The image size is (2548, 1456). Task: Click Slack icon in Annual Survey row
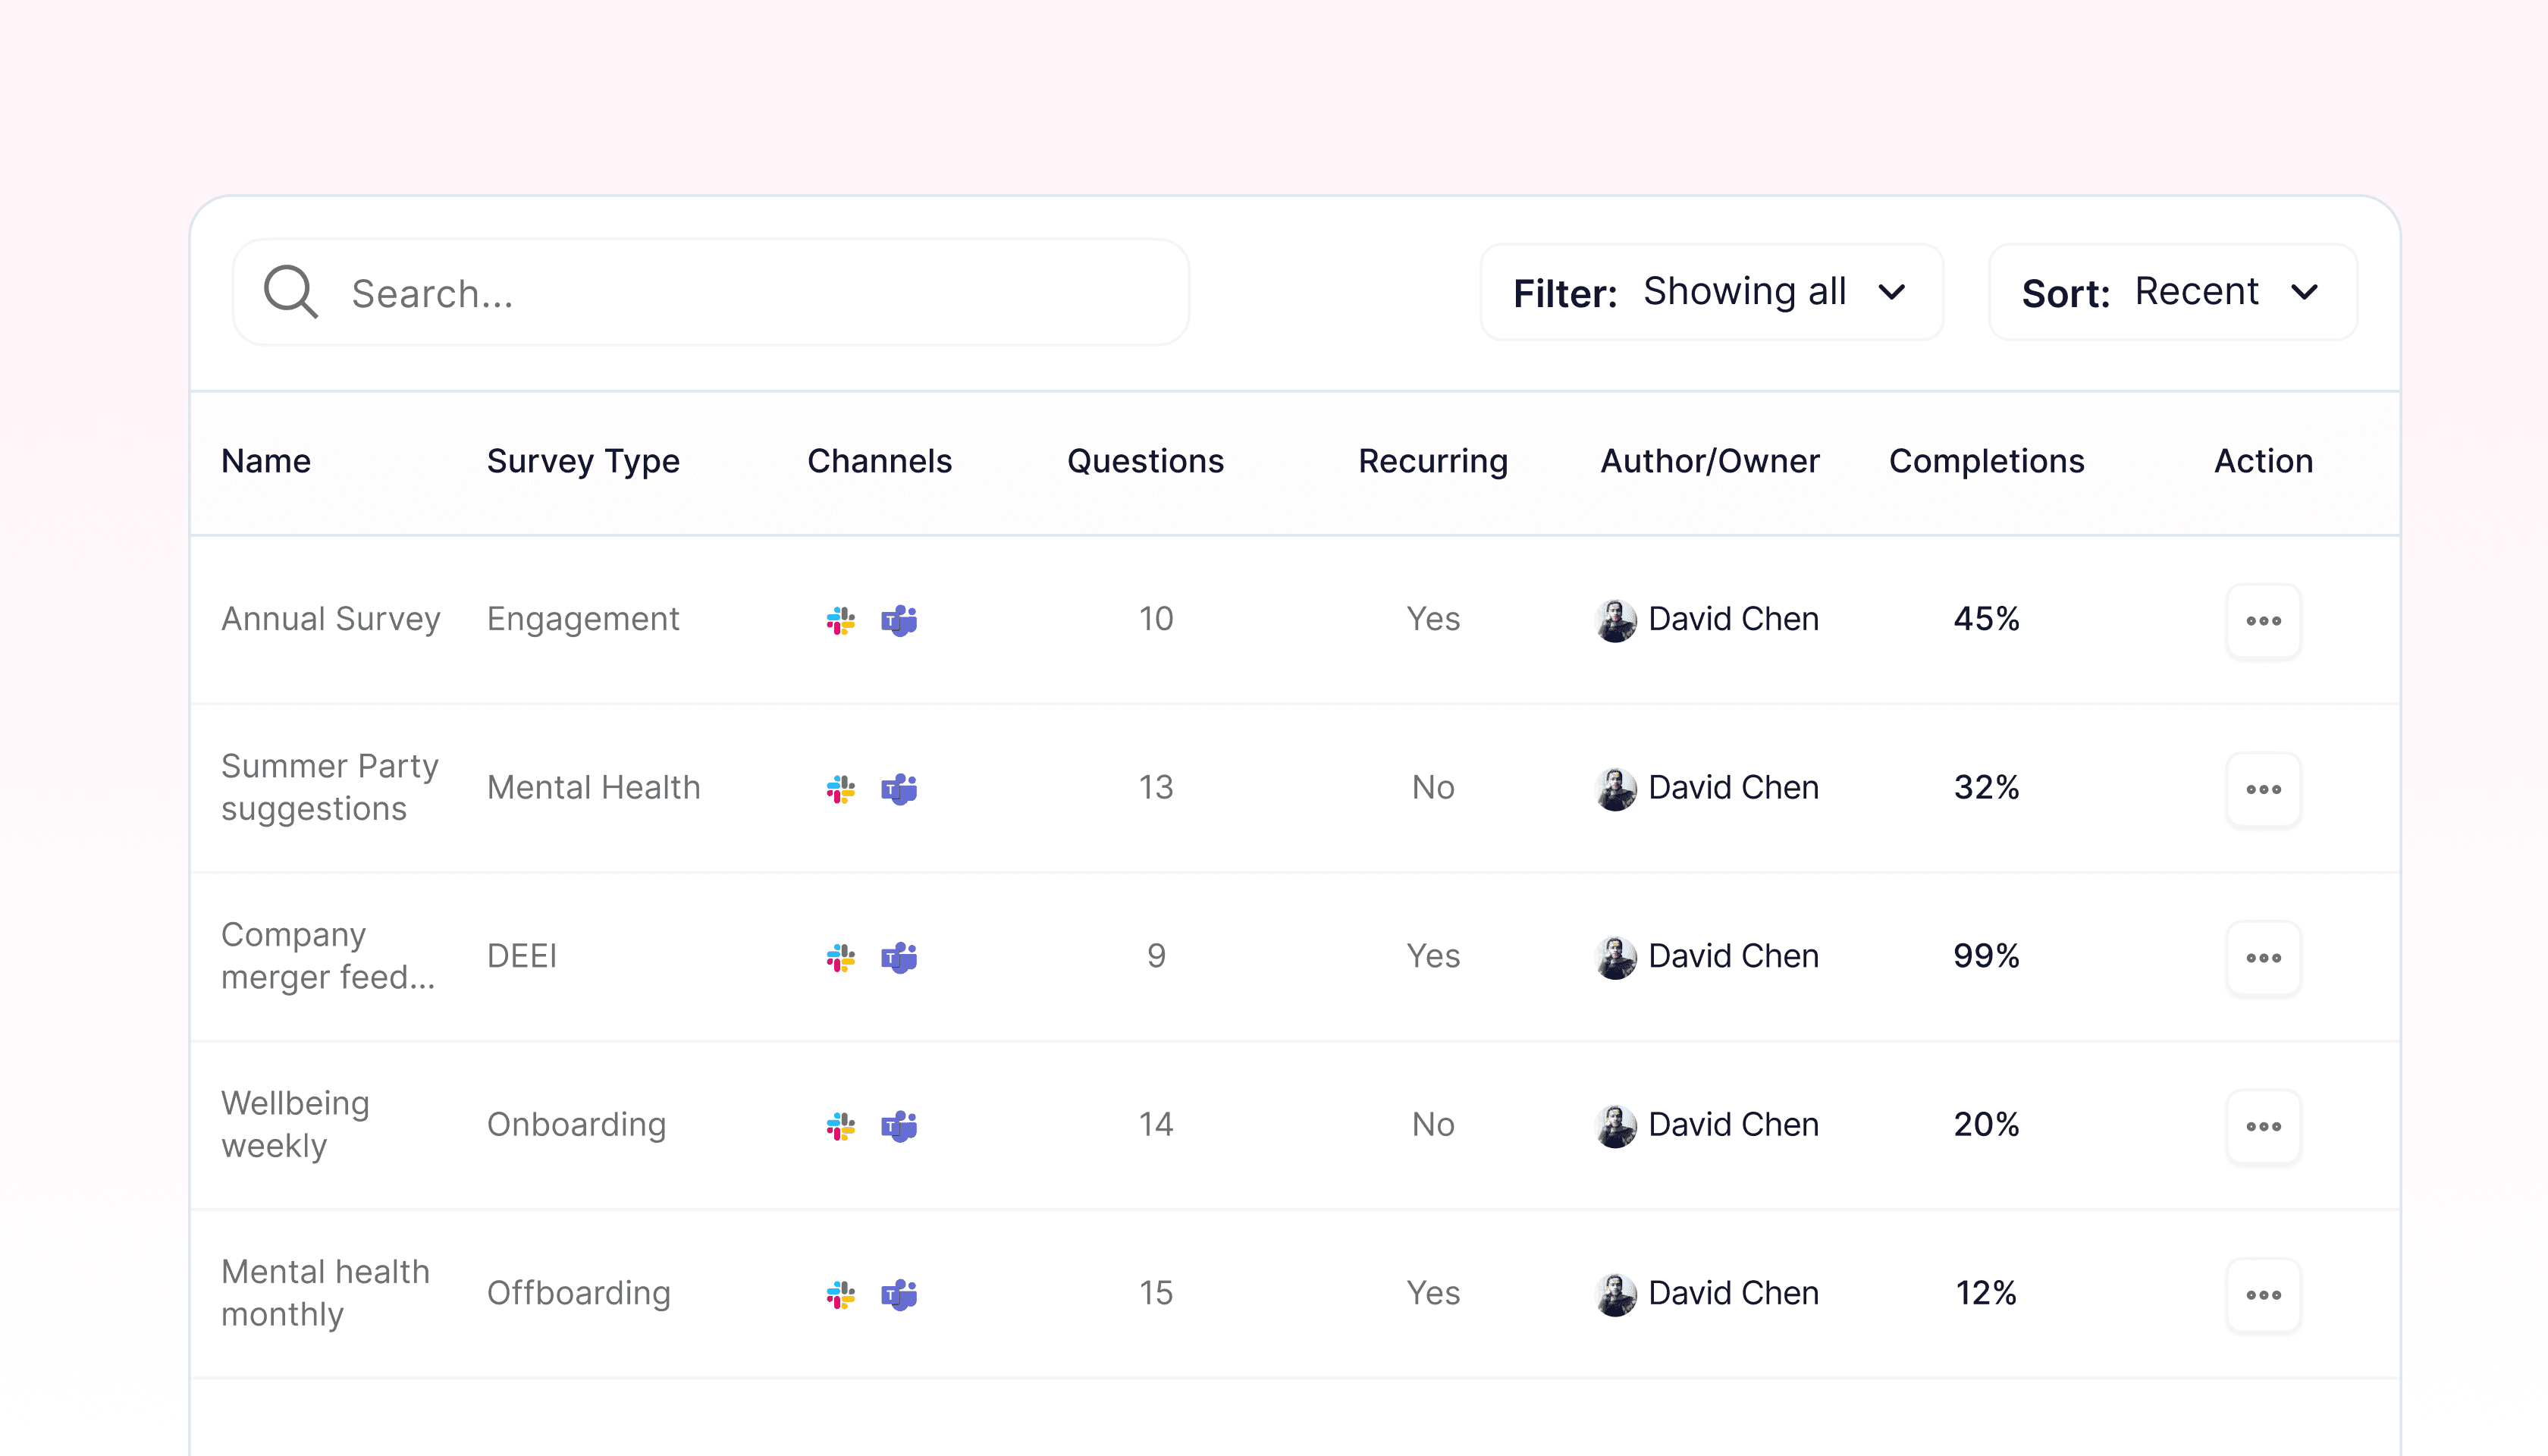pyautogui.click(x=840, y=620)
